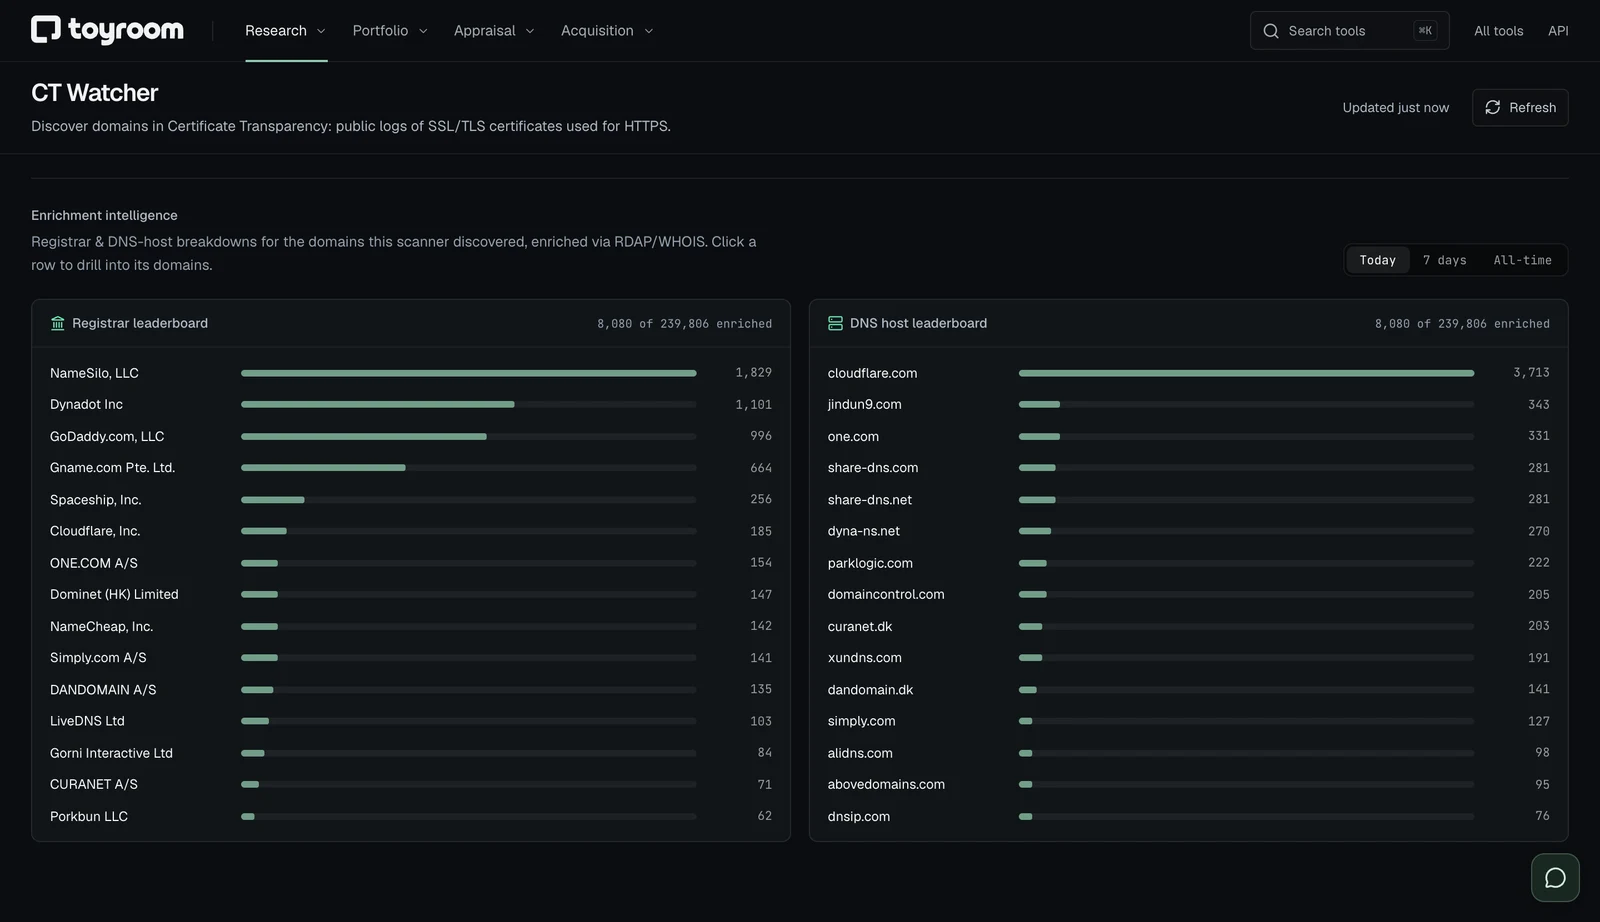The height and width of the screenshot is (922, 1600).
Task: Click the Registrar leaderboard bank icon
Action: (x=57, y=323)
